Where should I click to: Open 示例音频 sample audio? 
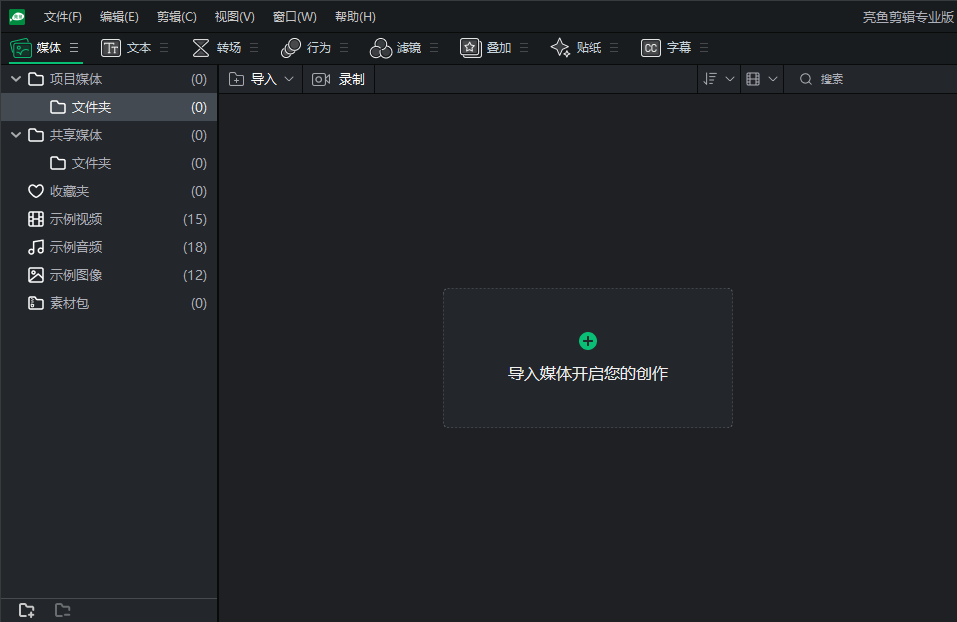click(x=109, y=247)
